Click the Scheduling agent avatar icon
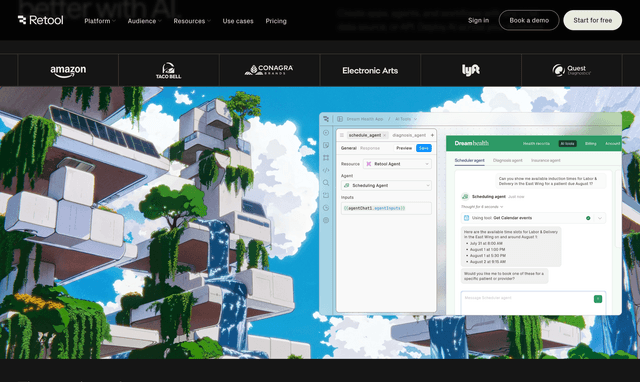The height and width of the screenshot is (382, 640). [465, 196]
